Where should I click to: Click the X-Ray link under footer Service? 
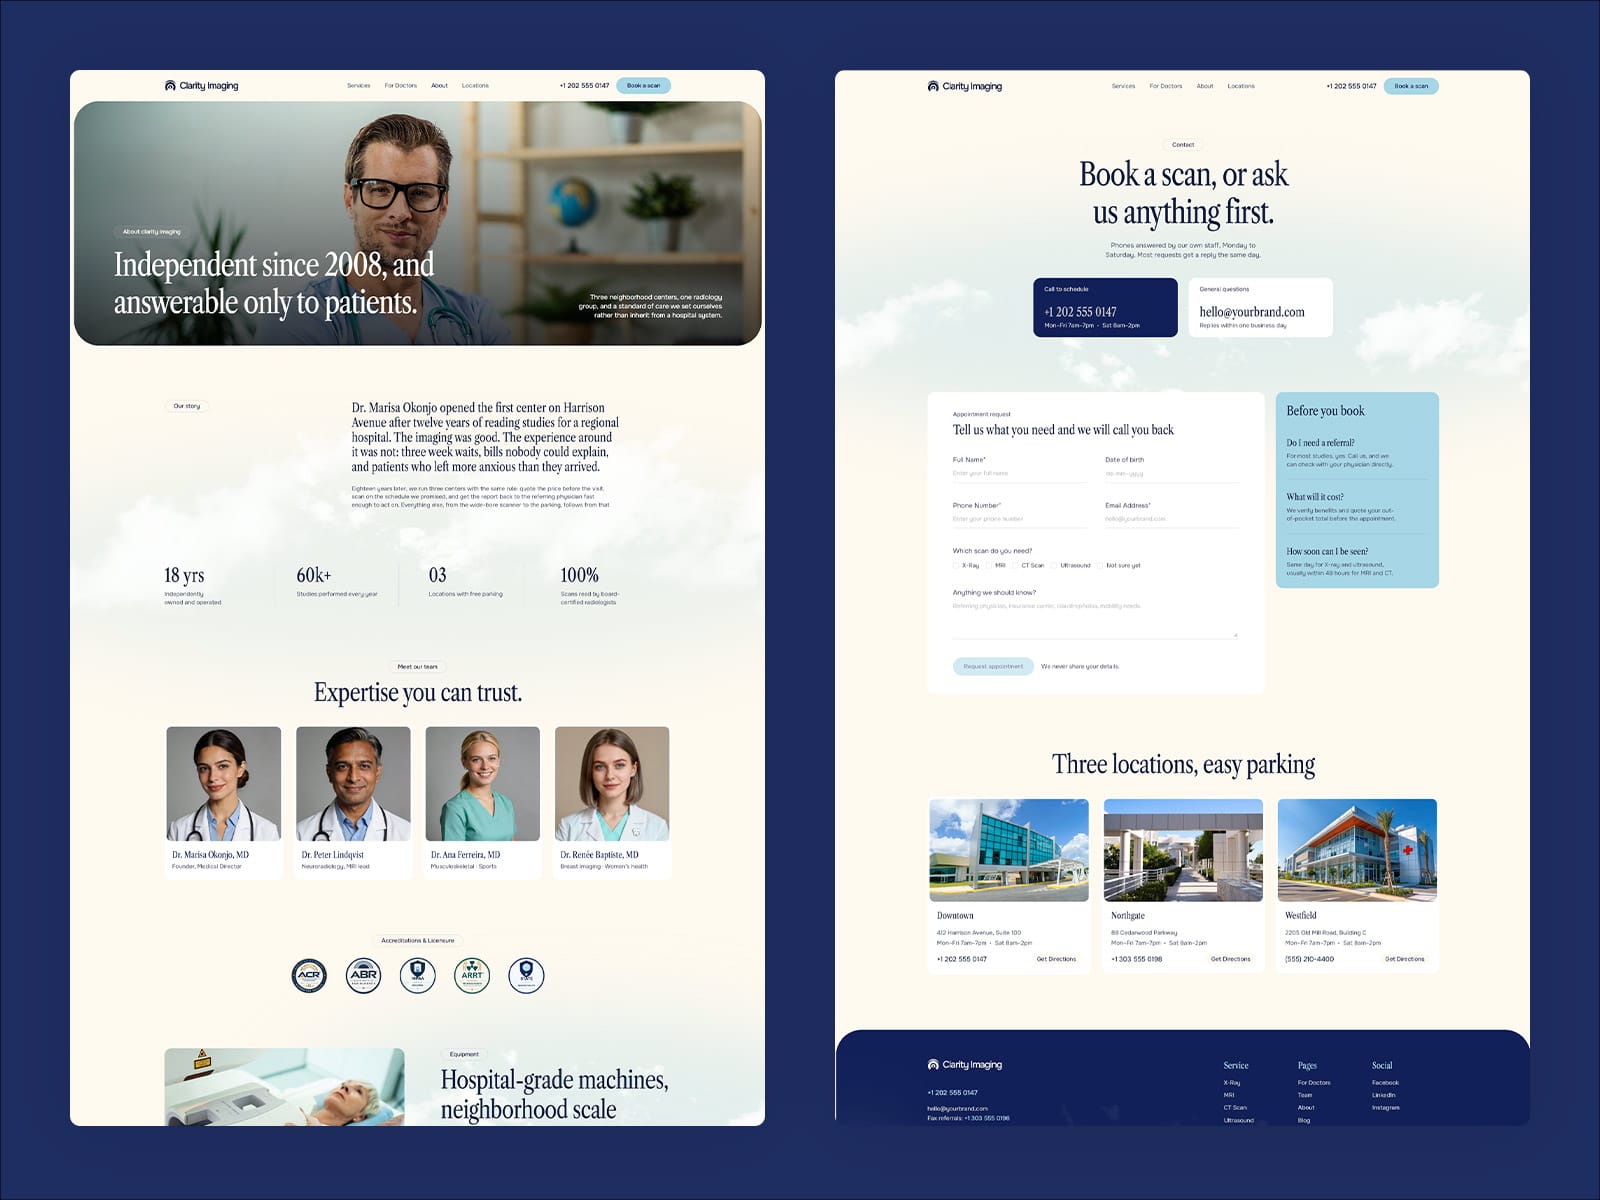click(1232, 1083)
